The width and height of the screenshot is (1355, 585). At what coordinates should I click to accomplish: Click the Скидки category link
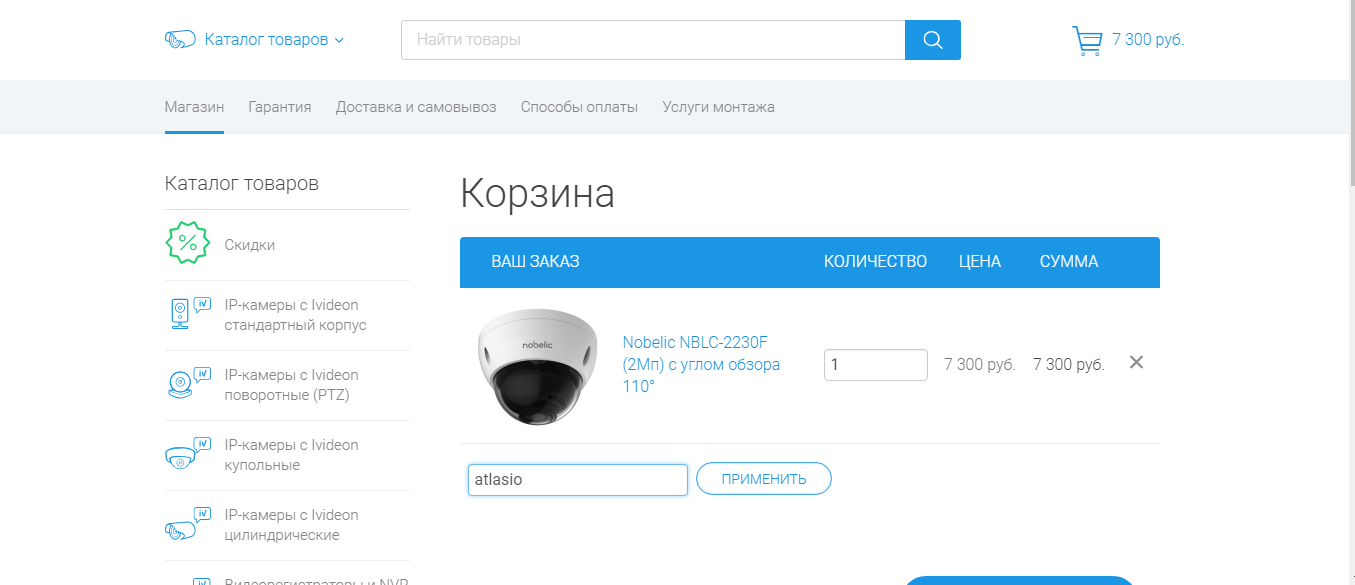(250, 245)
